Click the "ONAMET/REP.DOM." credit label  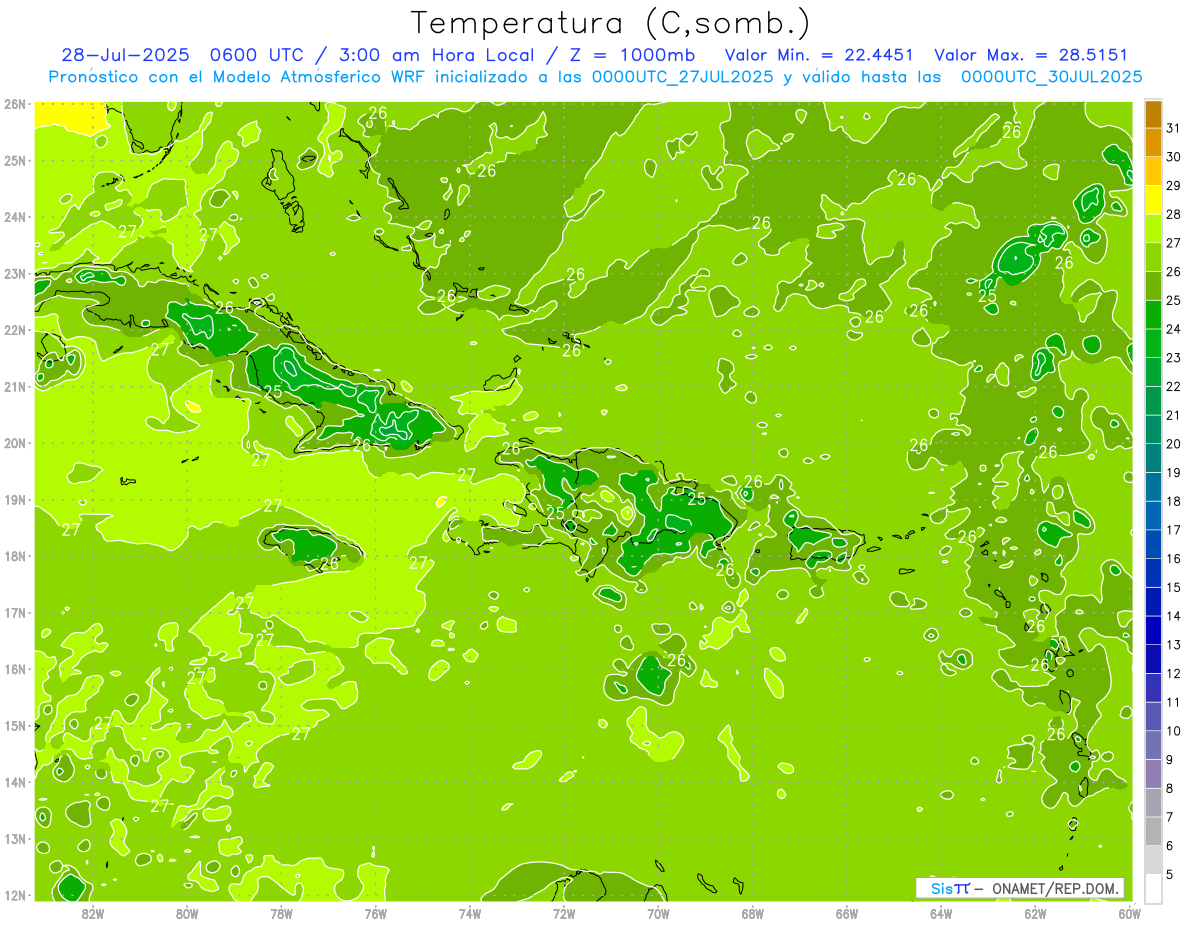1056,888
